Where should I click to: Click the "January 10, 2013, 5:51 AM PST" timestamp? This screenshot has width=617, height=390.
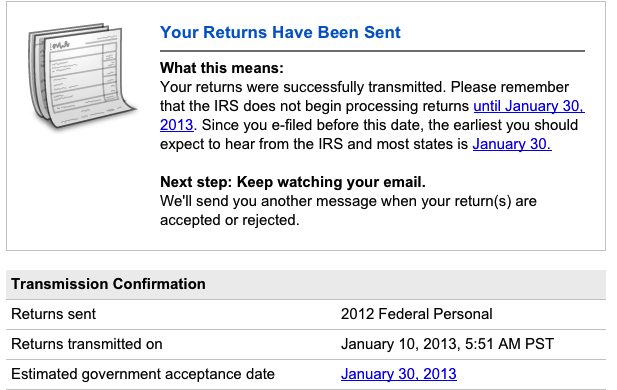(x=447, y=344)
